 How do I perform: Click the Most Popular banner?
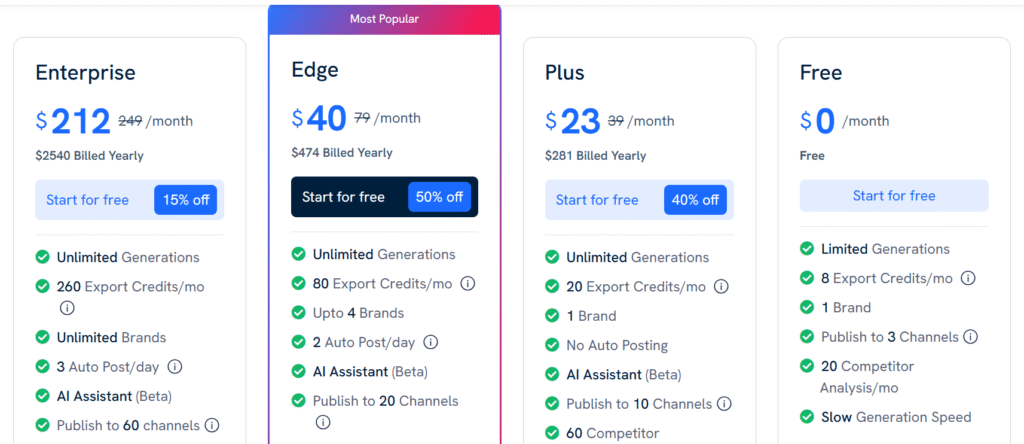pos(384,19)
